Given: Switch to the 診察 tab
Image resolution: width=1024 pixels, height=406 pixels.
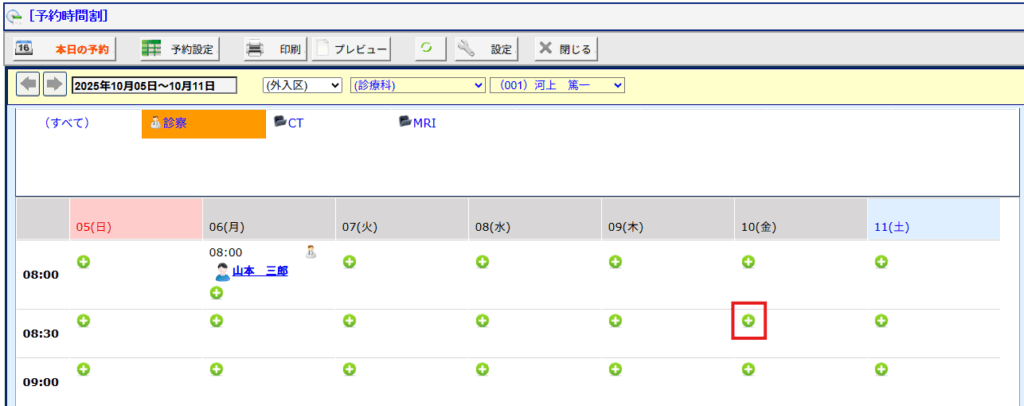Looking at the screenshot, I should [x=203, y=124].
